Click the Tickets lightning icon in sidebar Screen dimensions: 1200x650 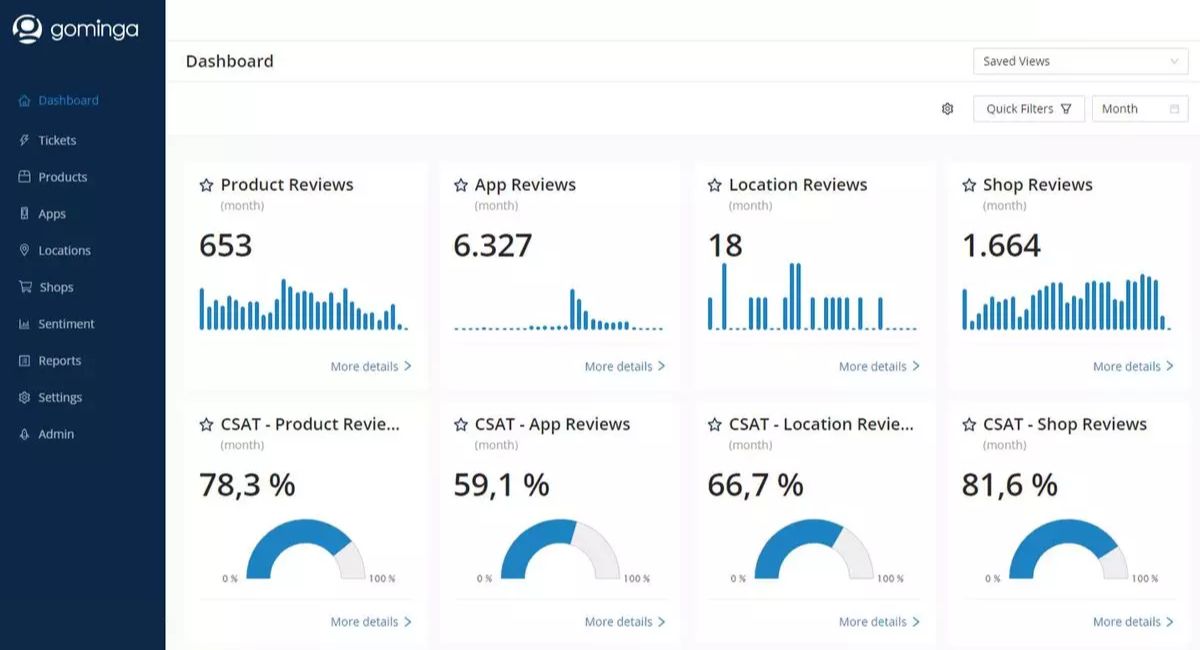(24, 140)
